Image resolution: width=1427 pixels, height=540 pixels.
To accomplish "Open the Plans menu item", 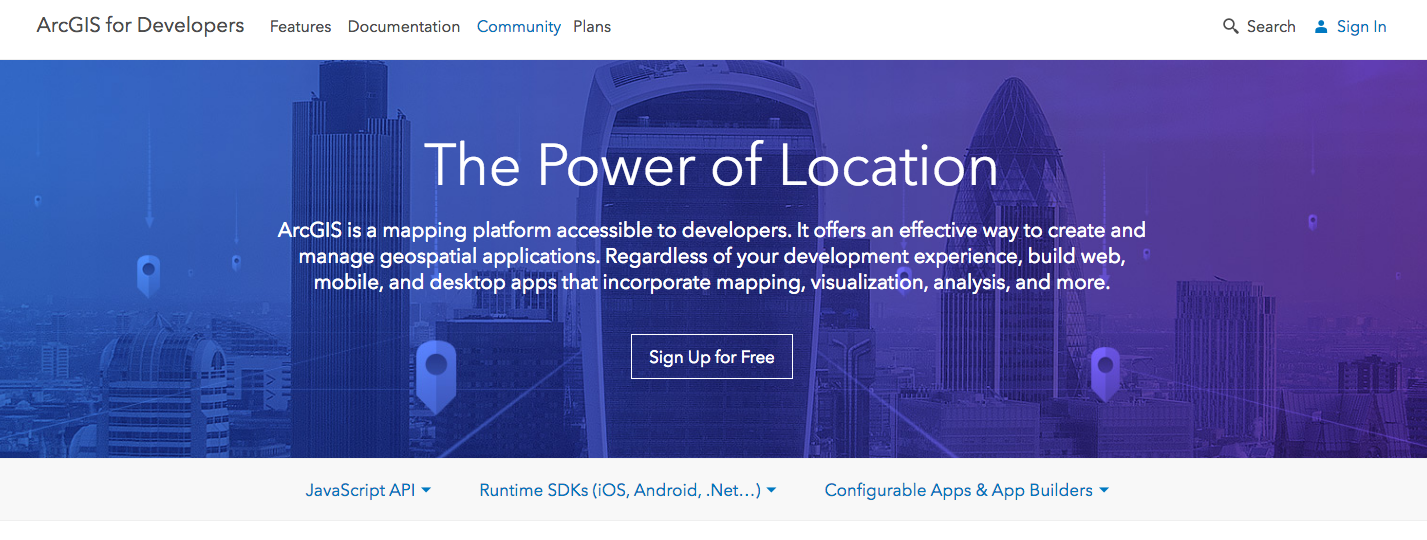I will pos(592,27).
